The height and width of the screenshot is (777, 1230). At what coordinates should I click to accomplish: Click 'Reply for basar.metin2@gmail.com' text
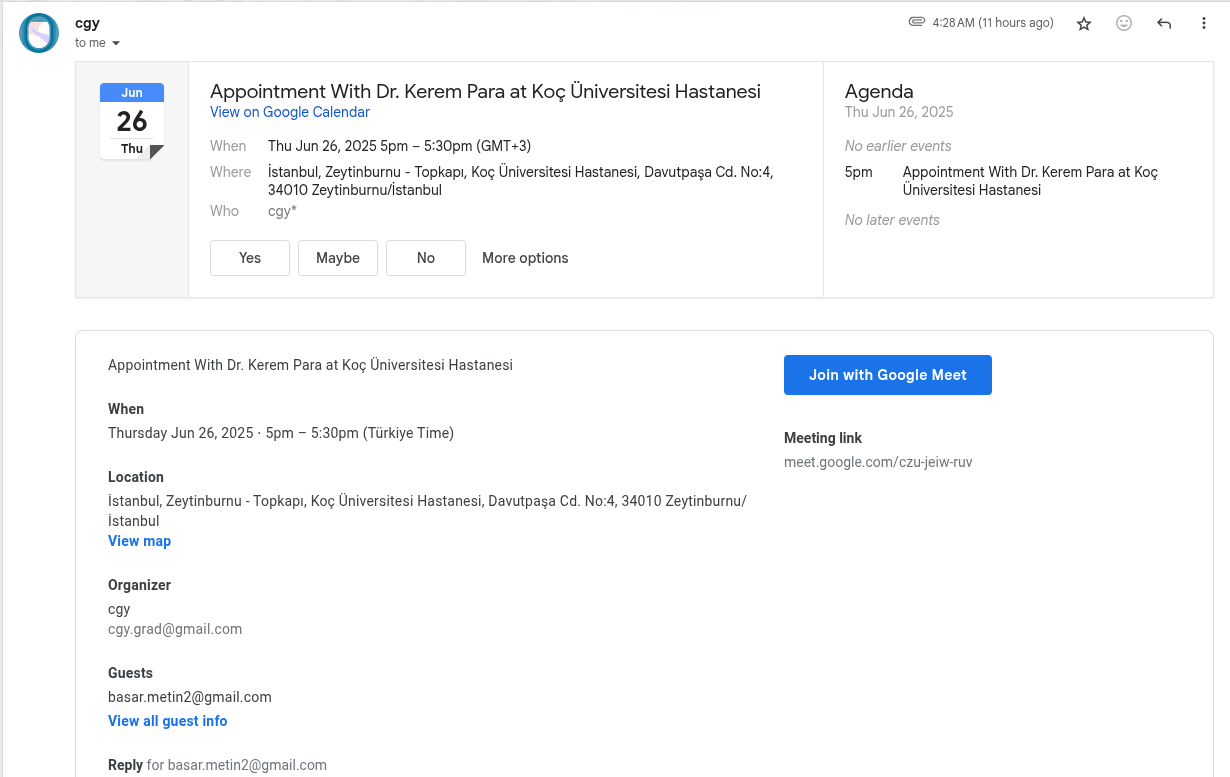[217, 765]
